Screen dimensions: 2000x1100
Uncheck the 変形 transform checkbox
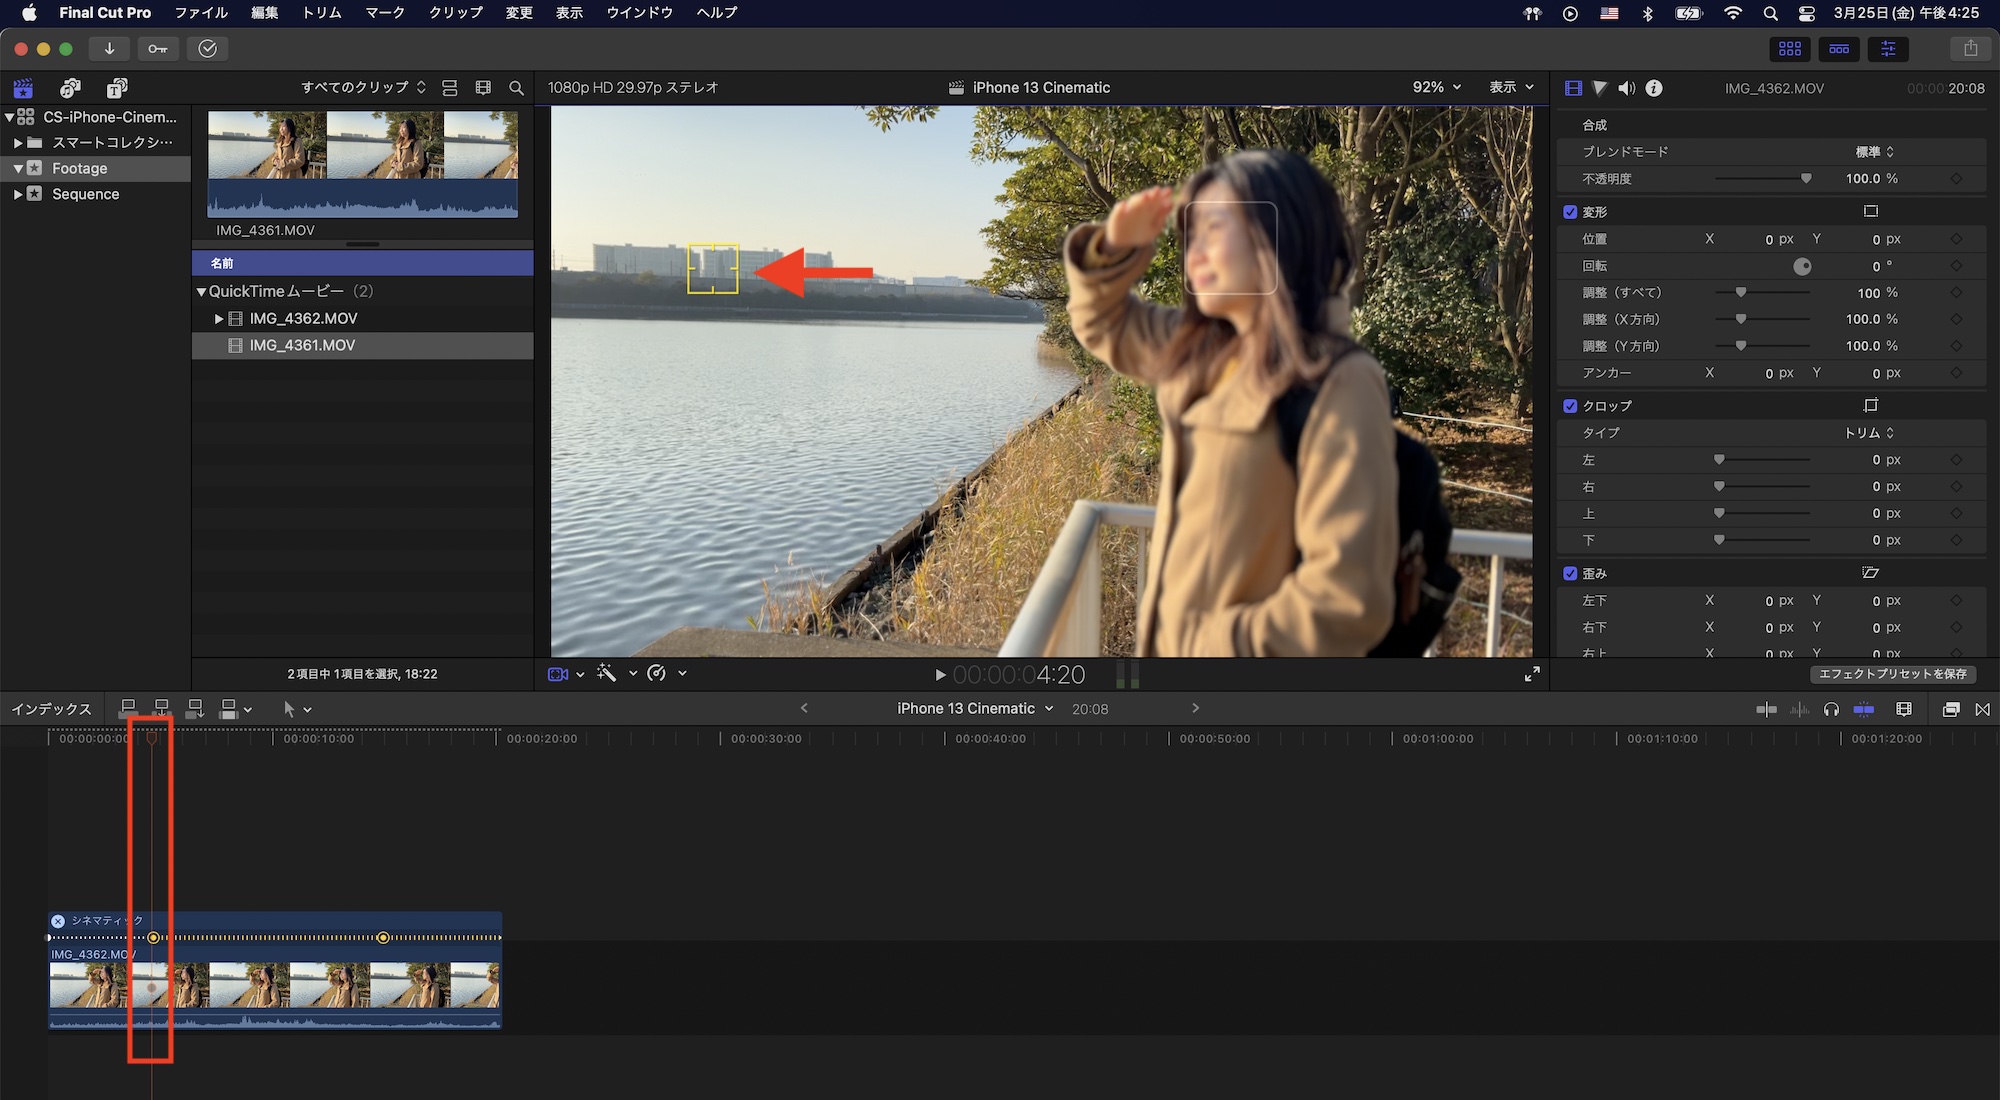[x=1570, y=212]
